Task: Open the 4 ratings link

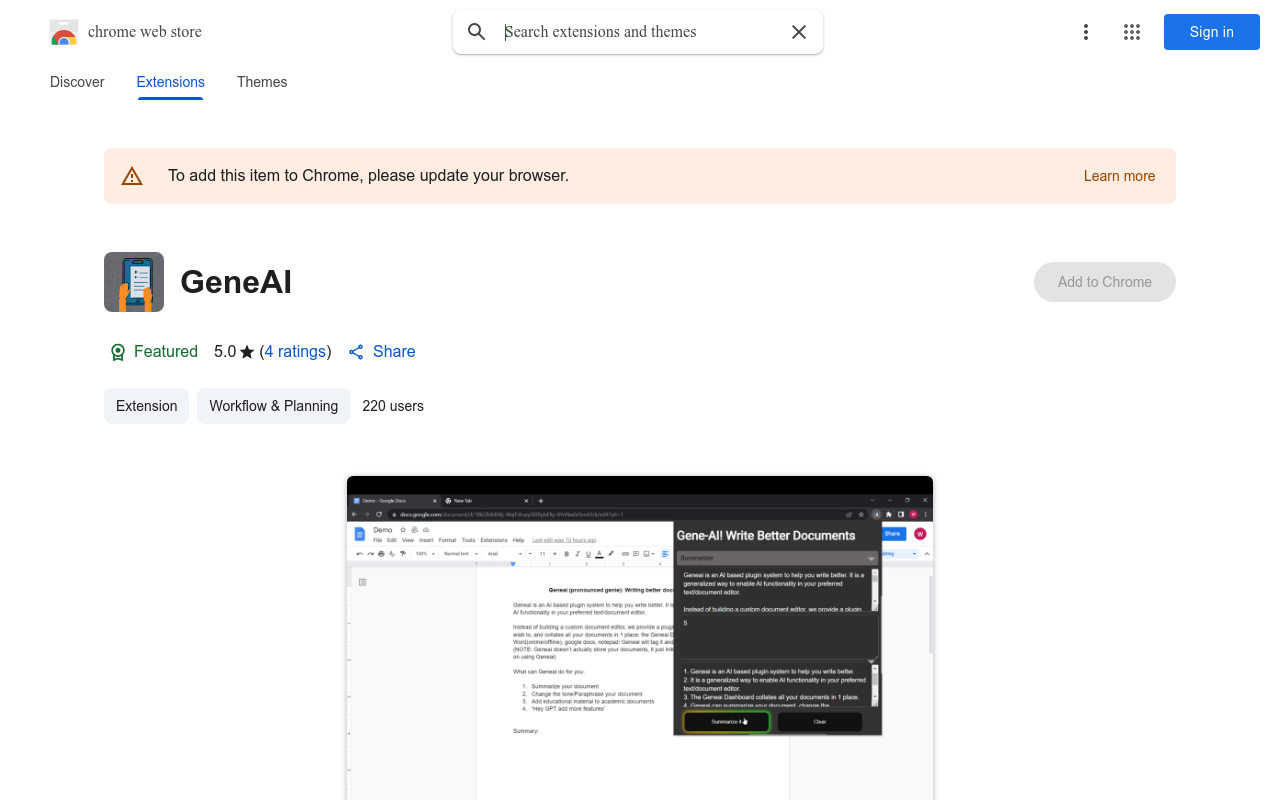Action: (295, 352)
